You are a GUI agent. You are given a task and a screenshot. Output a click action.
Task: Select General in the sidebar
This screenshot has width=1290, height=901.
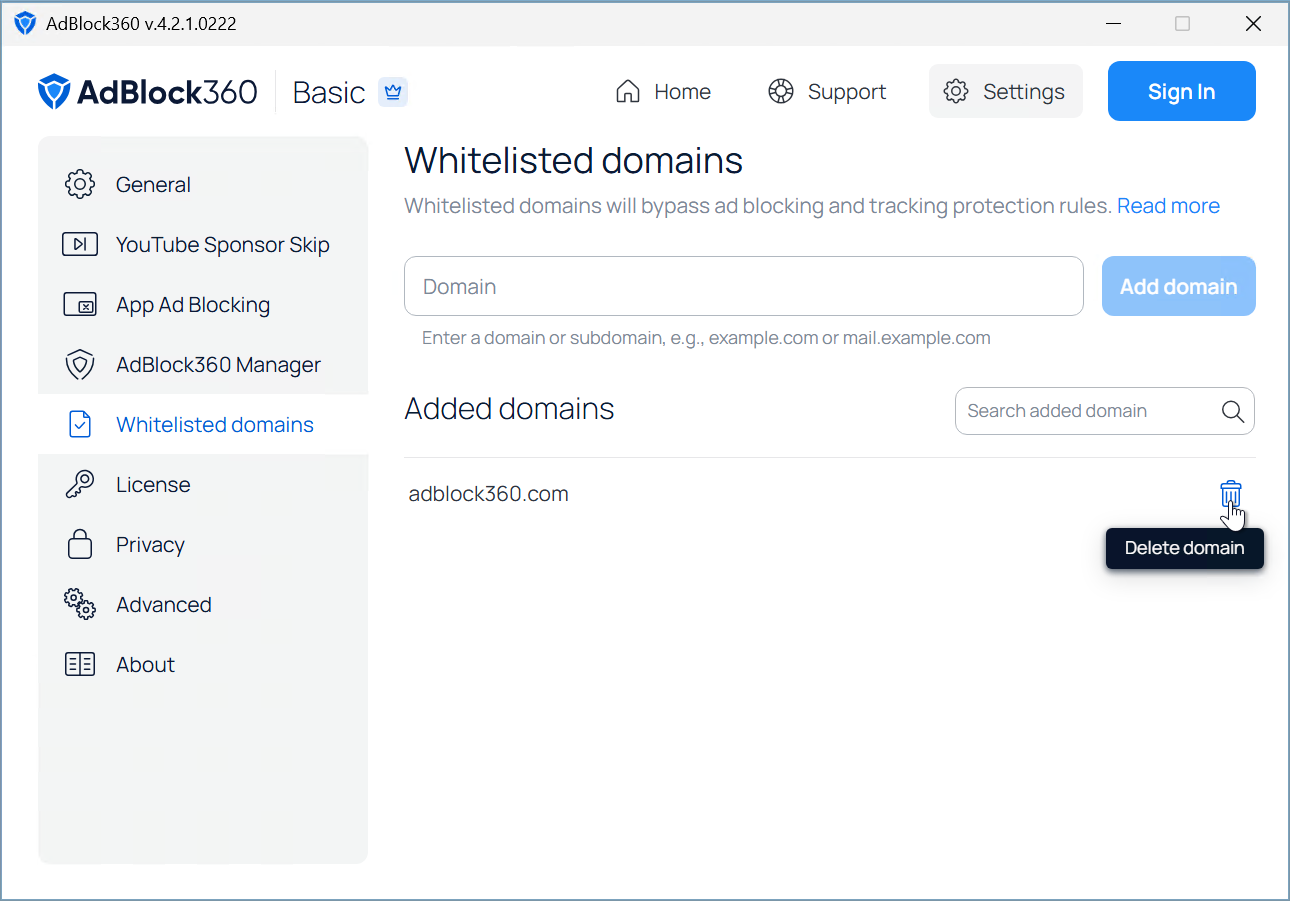tap(203, 184)
